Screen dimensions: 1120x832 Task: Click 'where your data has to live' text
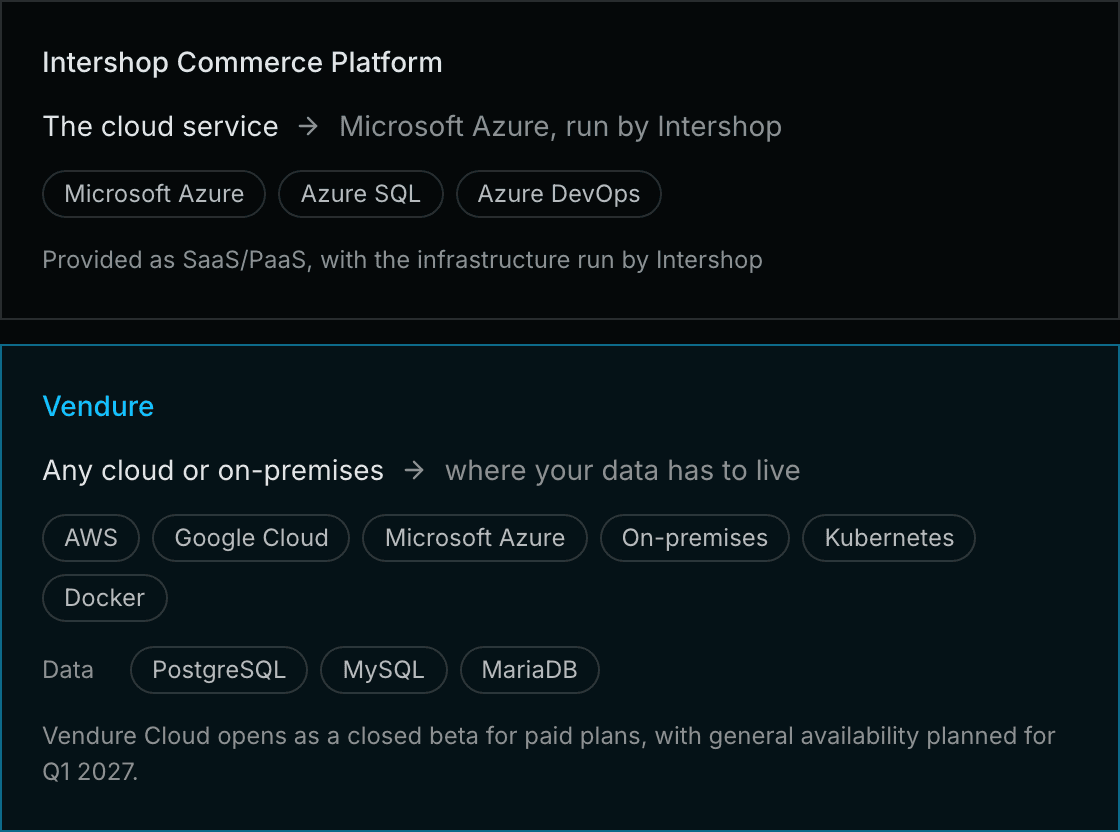[x=623, y=471]
